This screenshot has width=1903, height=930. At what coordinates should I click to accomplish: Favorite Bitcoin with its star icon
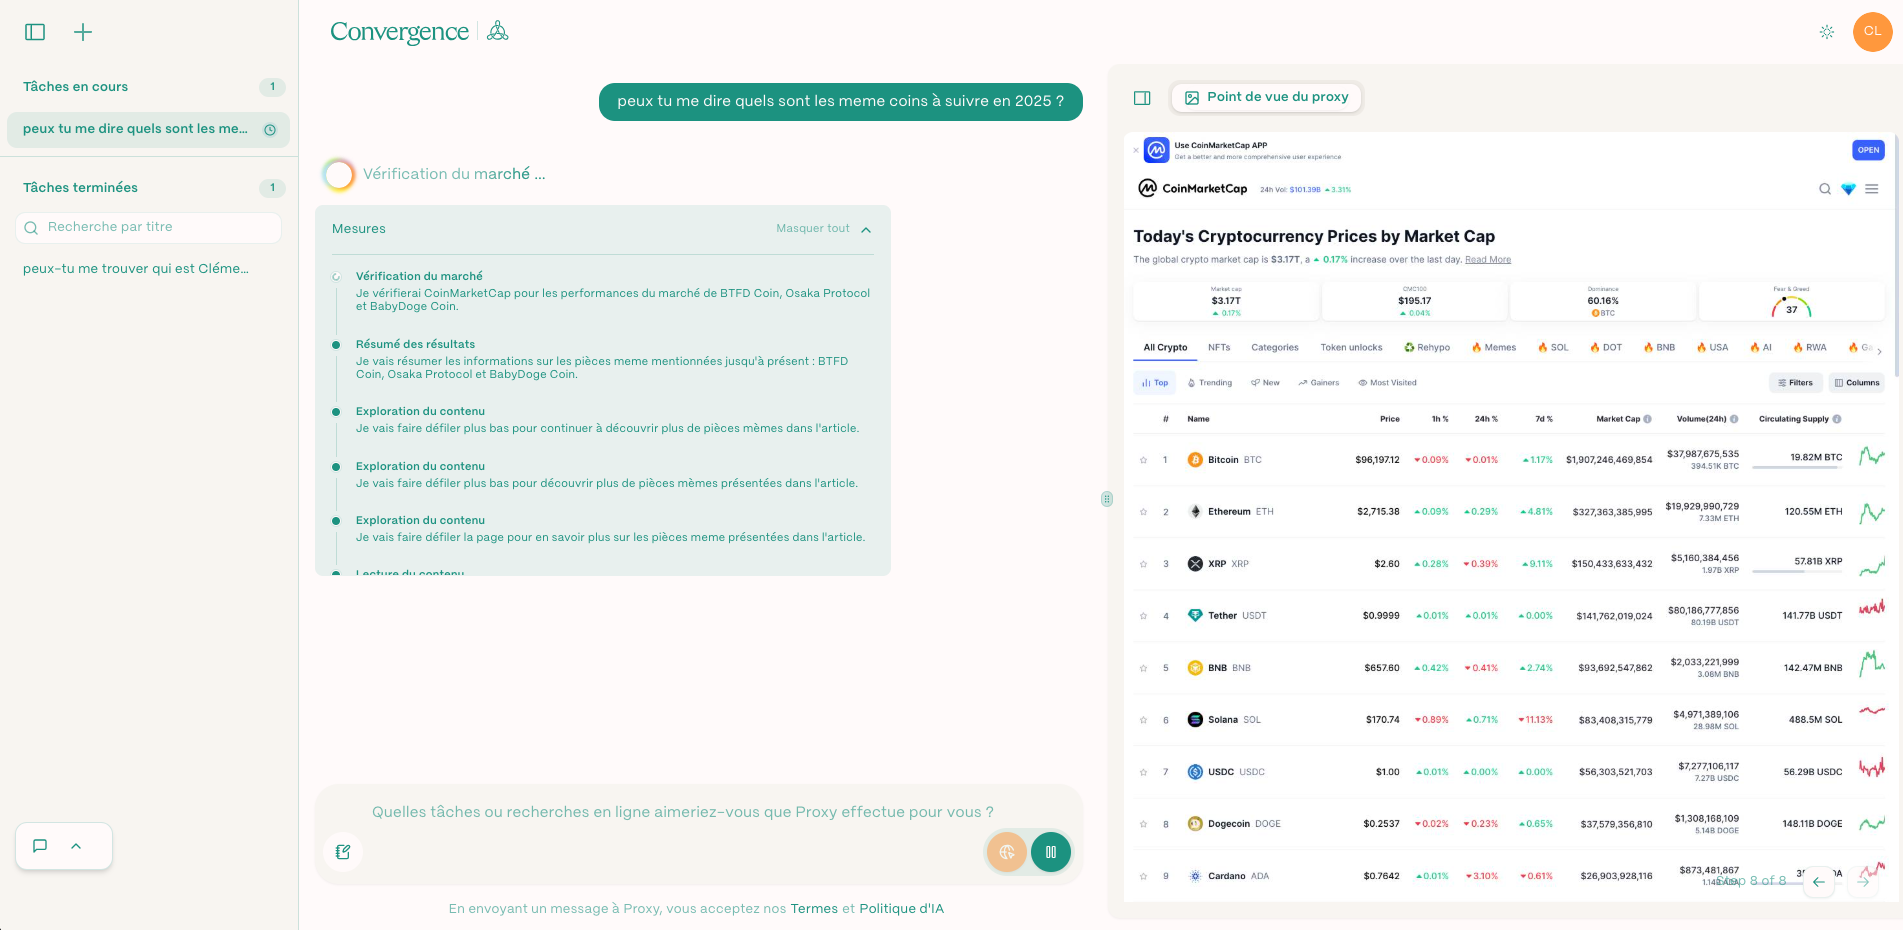click(1143, 459)
